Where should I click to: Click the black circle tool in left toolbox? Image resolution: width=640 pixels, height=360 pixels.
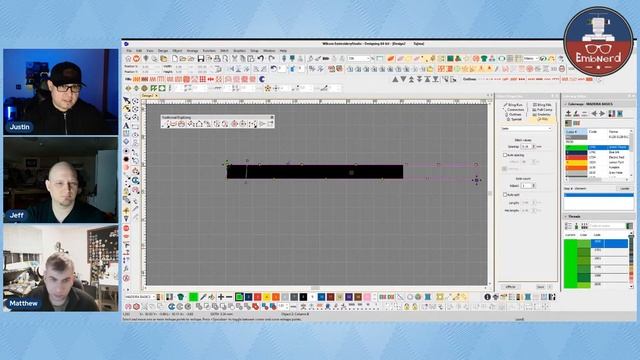pos(126,159)
